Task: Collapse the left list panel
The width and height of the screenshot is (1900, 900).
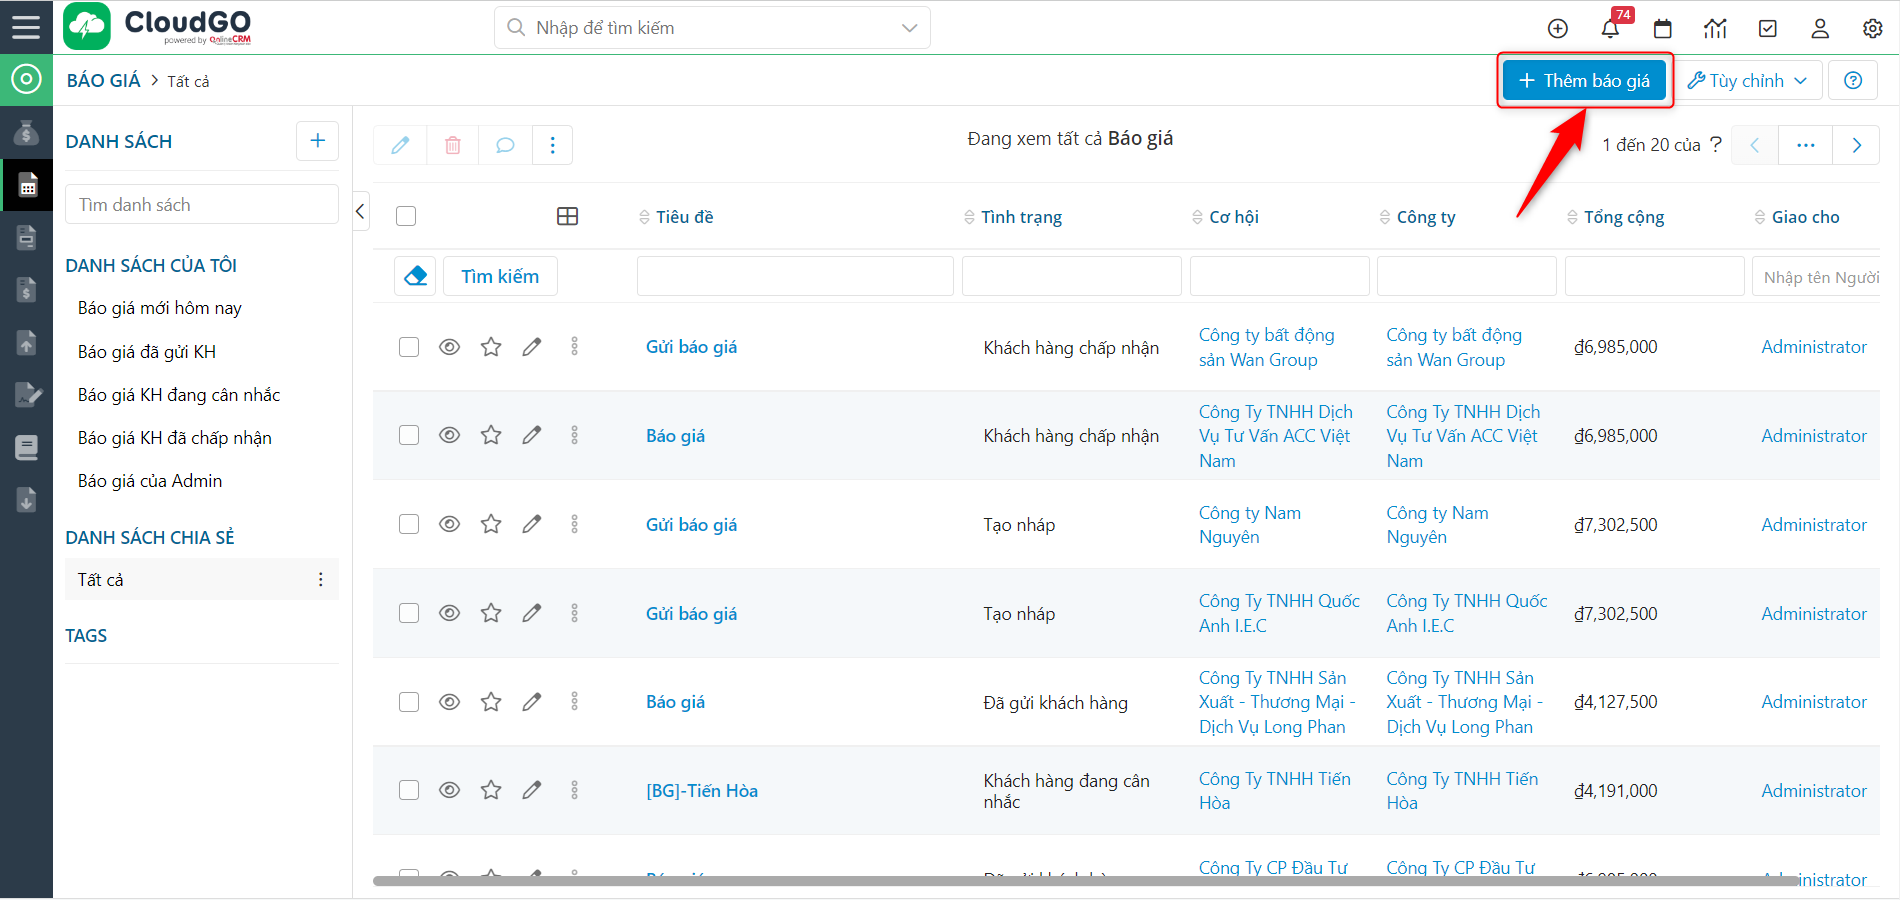Action: click(361, 211)
